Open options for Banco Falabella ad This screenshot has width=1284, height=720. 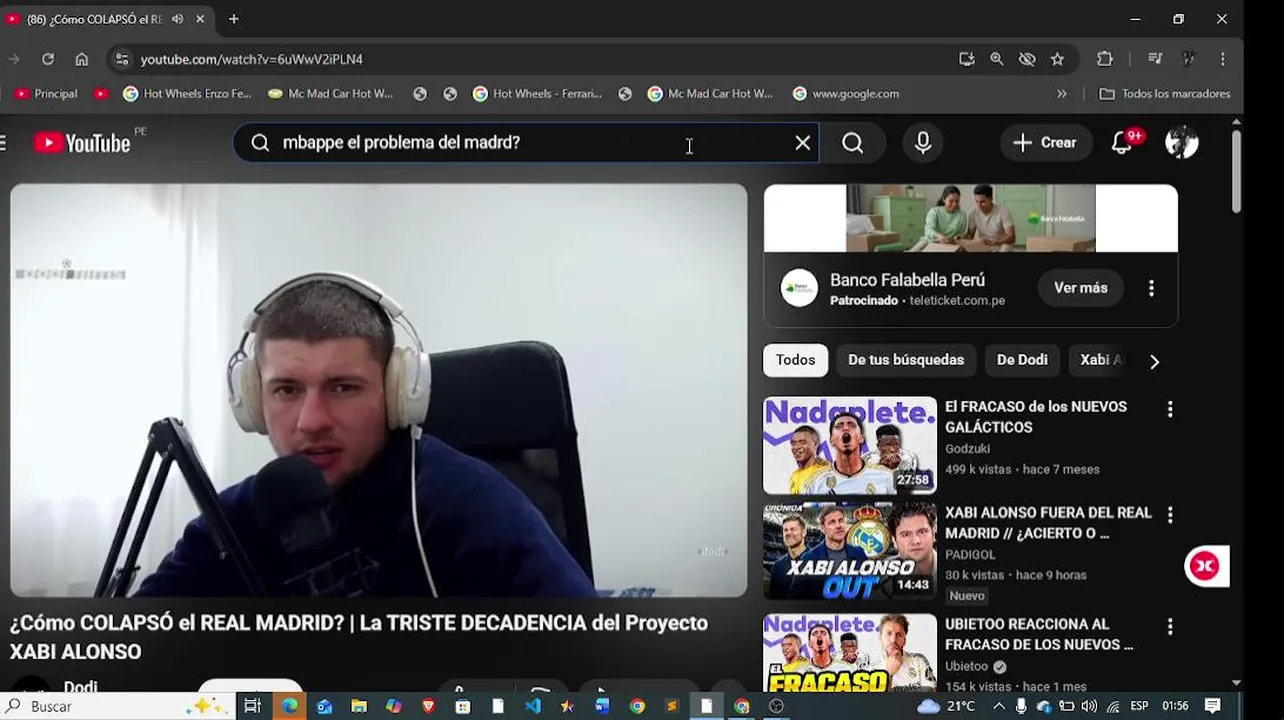(x=1151, y=288)
